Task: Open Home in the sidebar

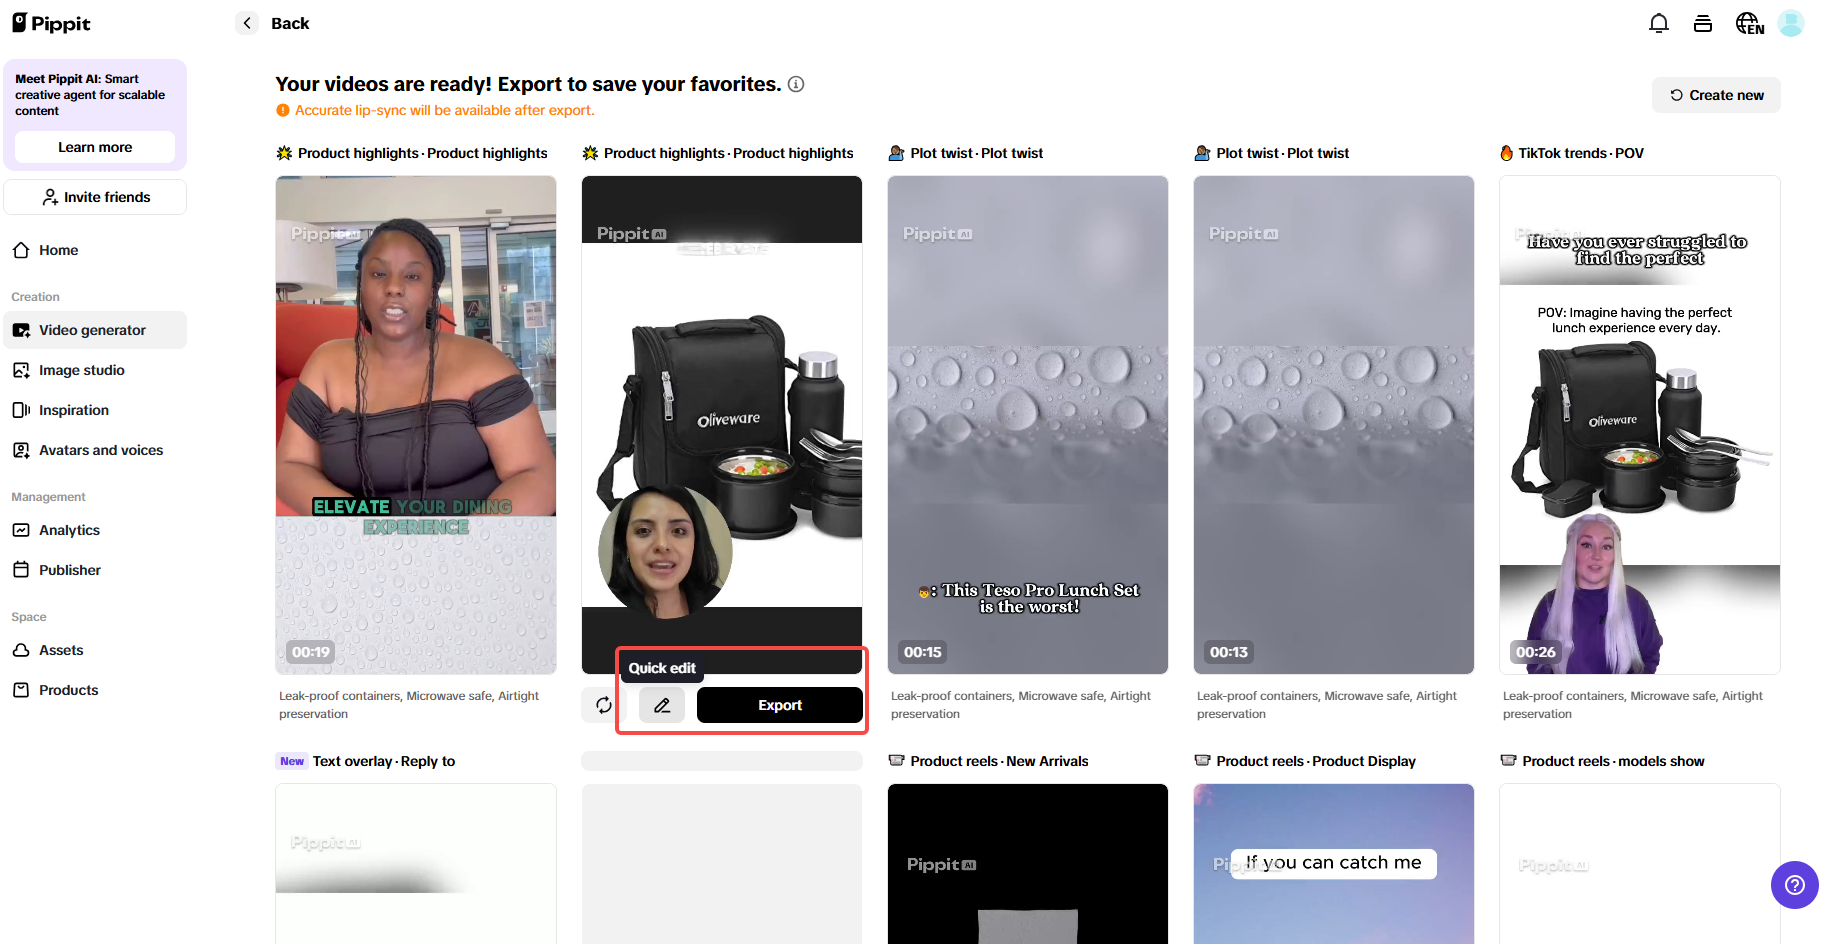Action: [95, 250]
